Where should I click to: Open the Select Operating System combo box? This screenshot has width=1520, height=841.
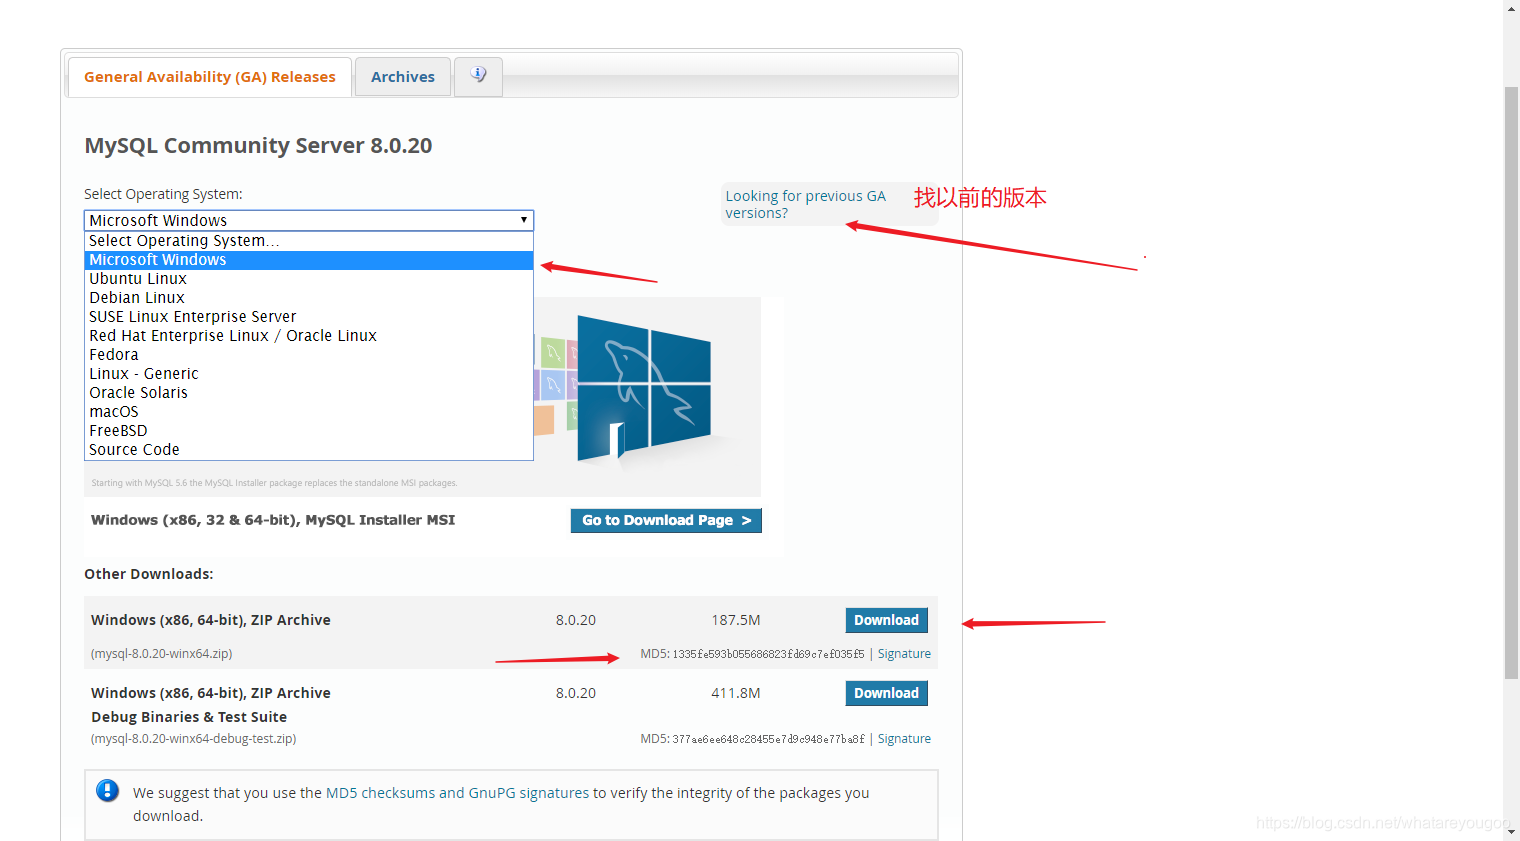pos(309,220)
